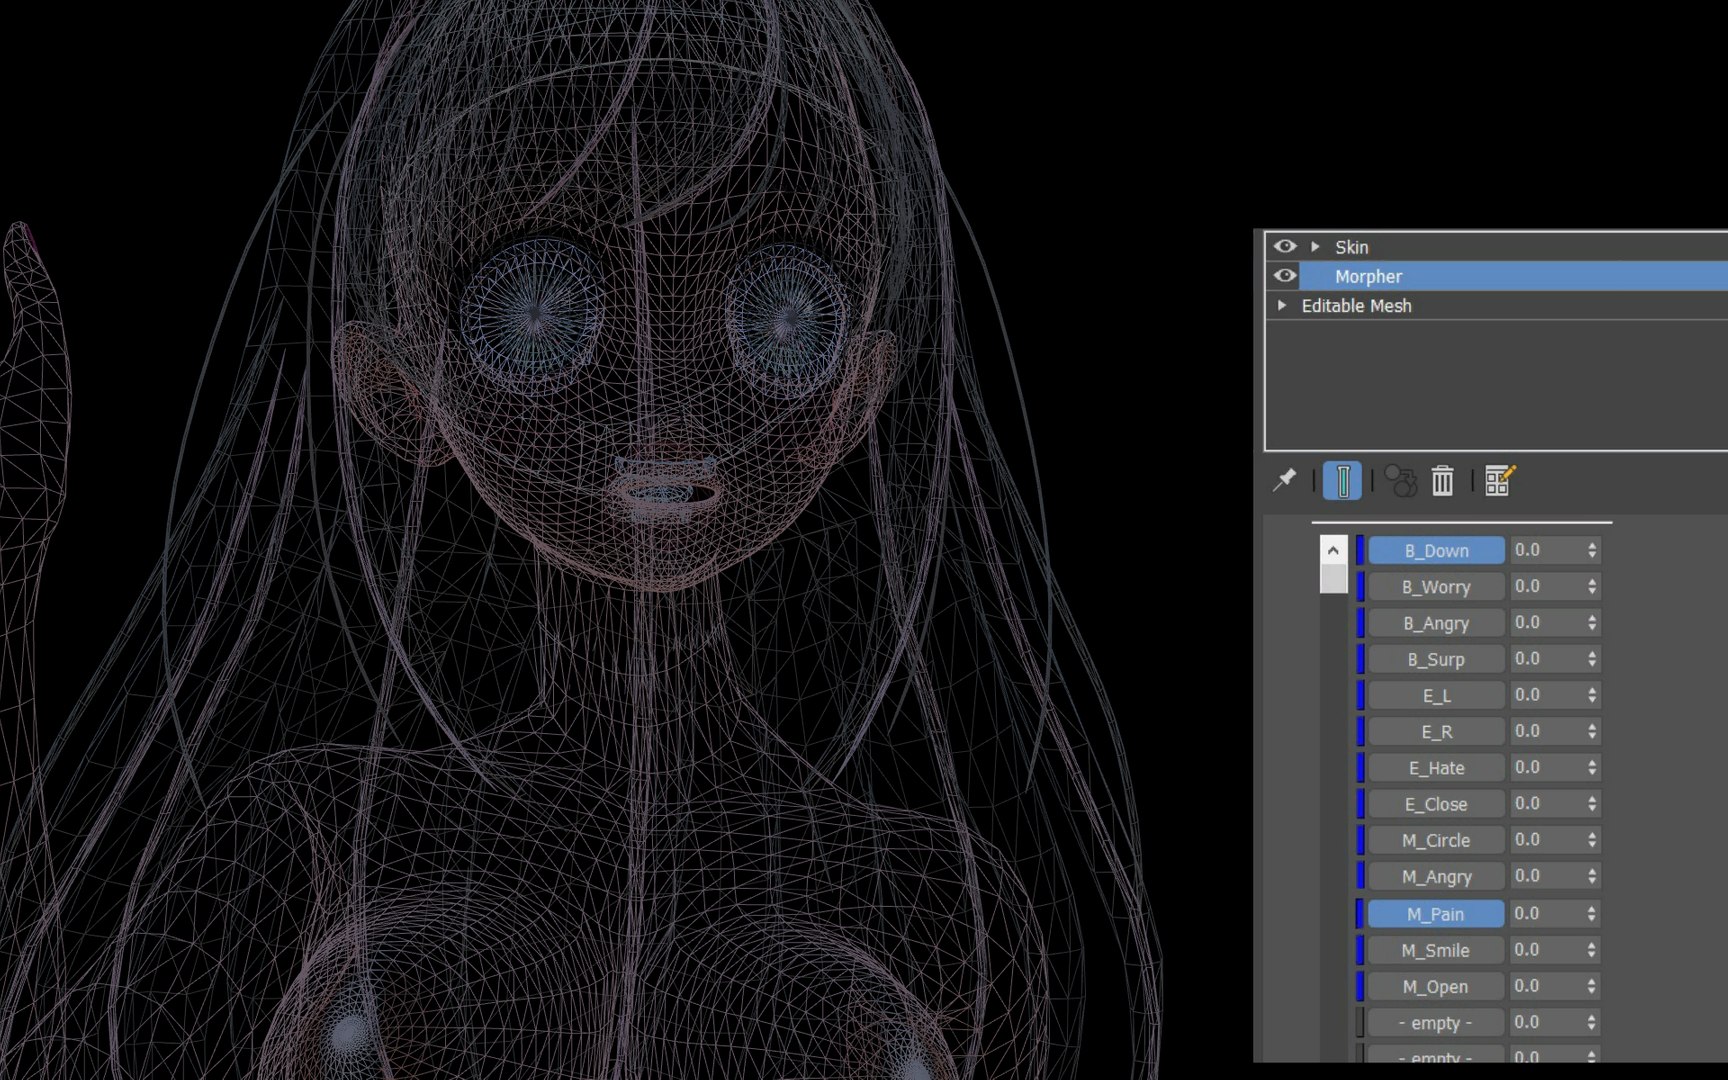Viewport: 1728px width, 1080px height.
Task: Click the E_Hate morph channel
Action: point(1436,768)
